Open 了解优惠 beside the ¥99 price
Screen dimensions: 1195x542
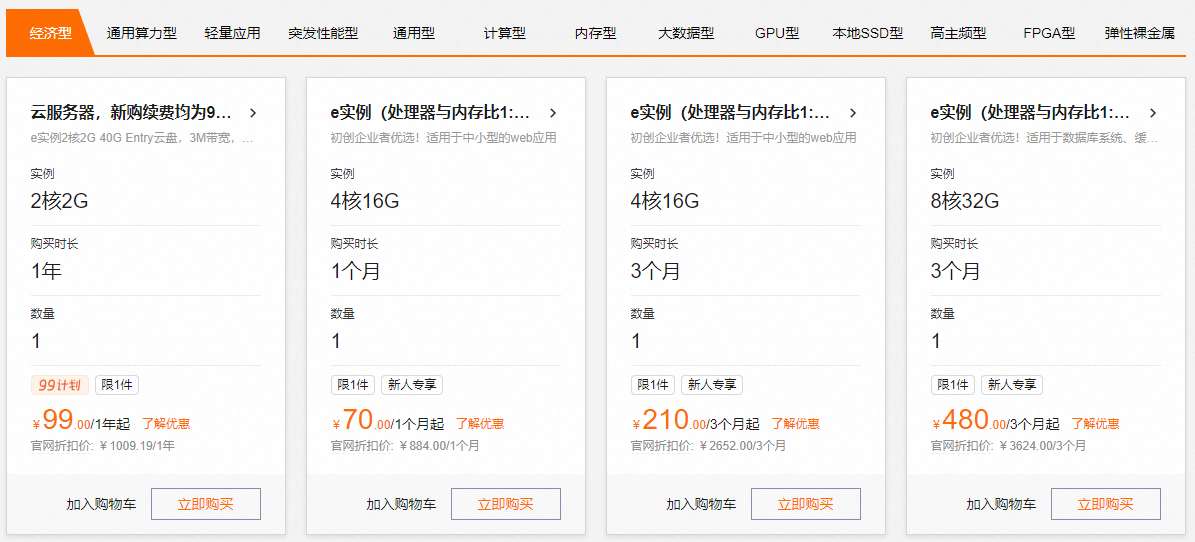166,424
